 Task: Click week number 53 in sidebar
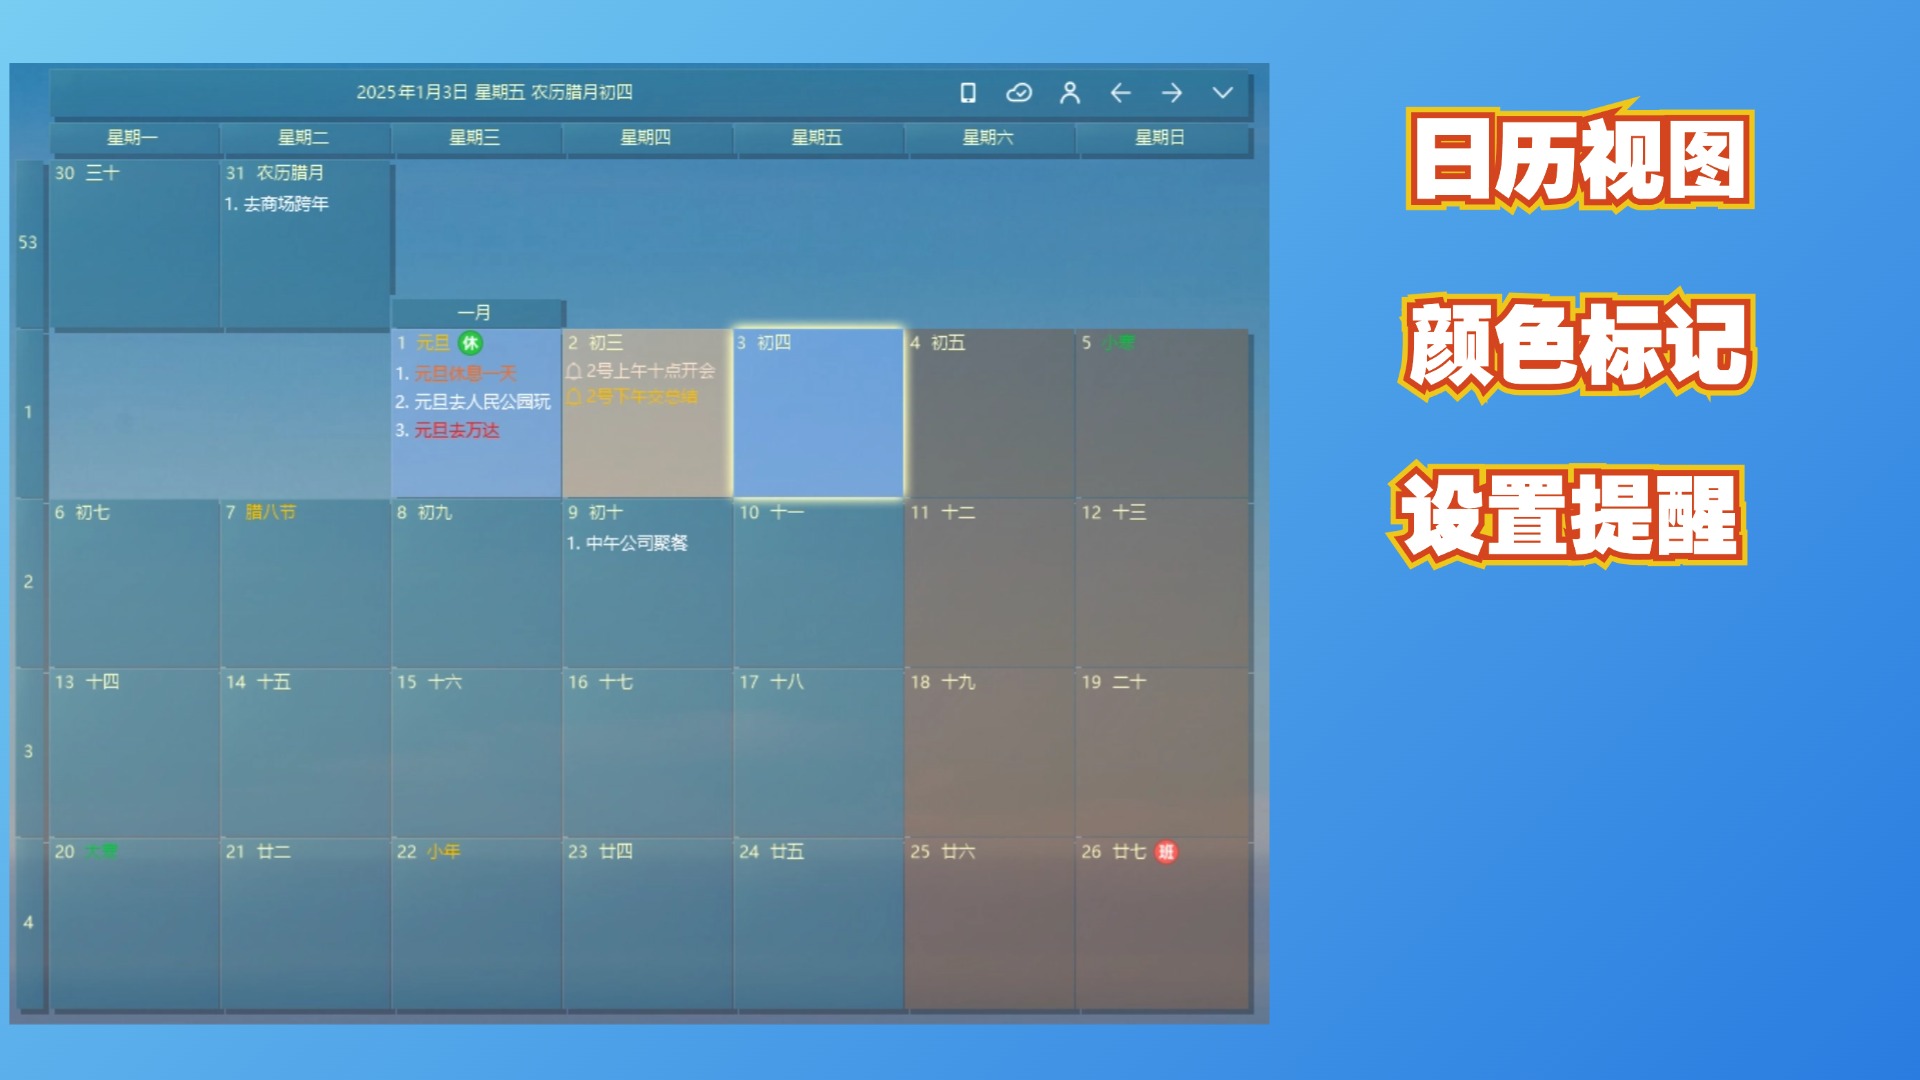(x=28, y=243)
